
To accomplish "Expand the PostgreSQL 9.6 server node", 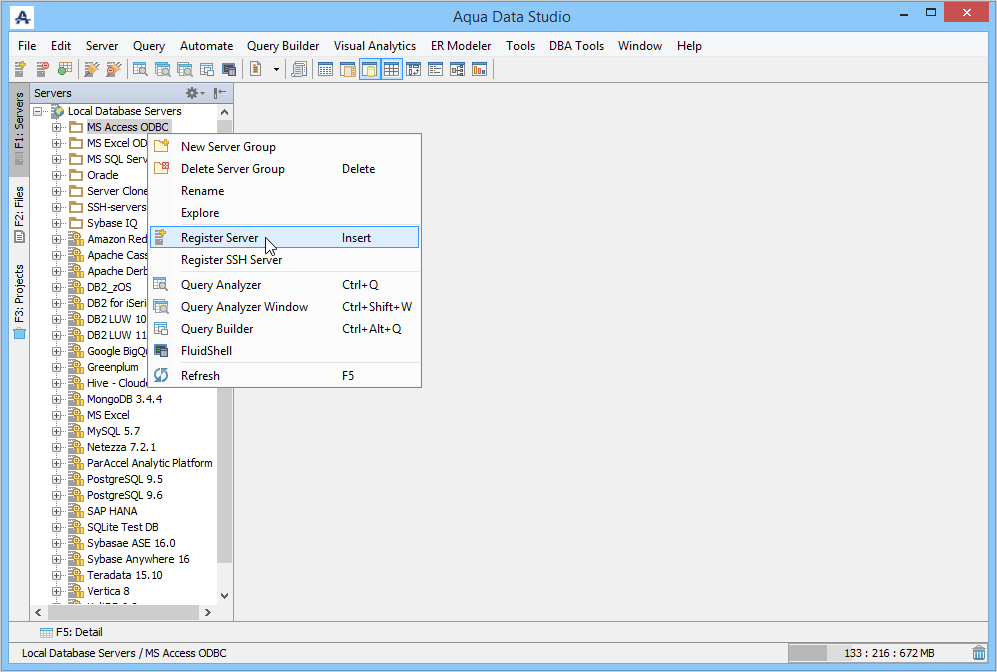I will coord(57,495).
